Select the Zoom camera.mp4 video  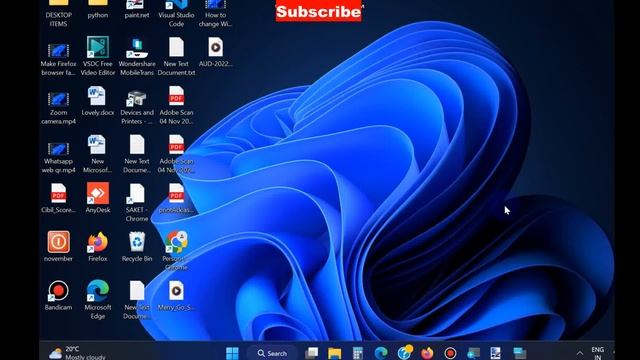(x=58, y=108)
